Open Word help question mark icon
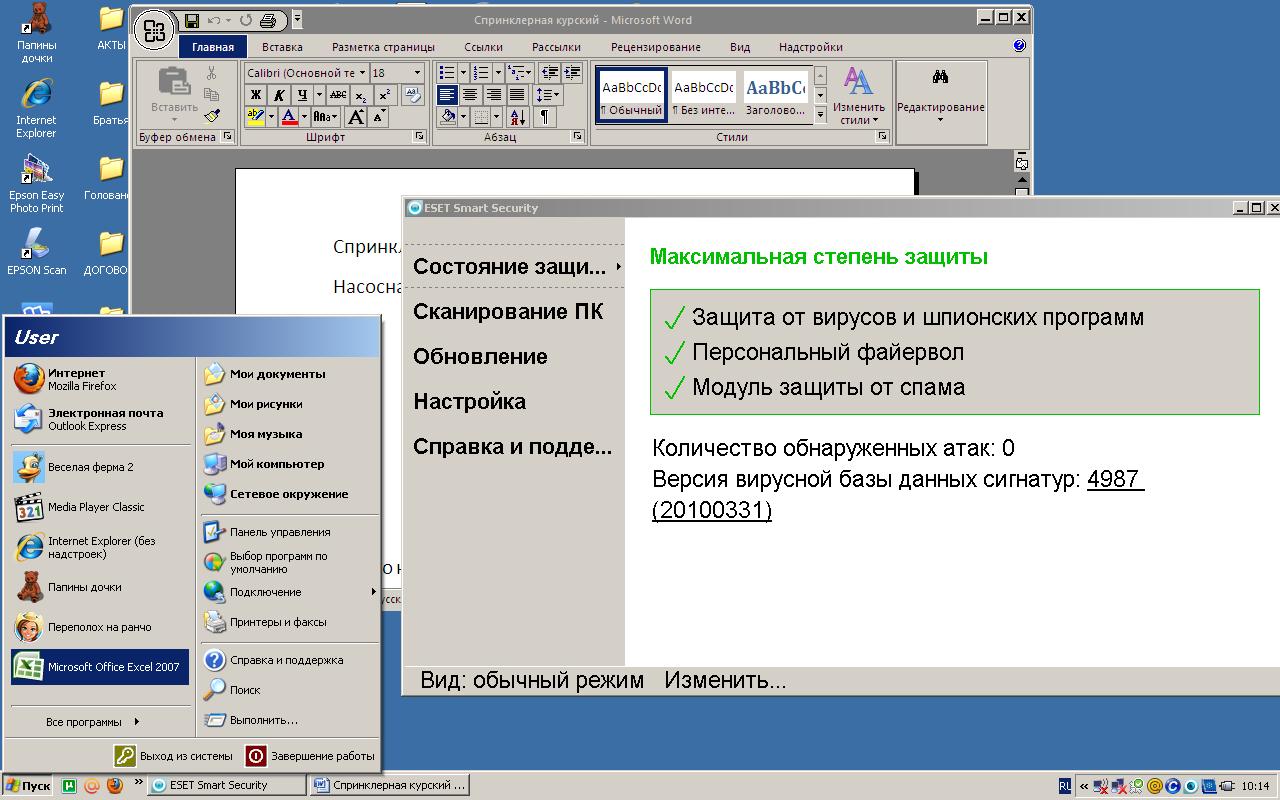 (1019, 46)
